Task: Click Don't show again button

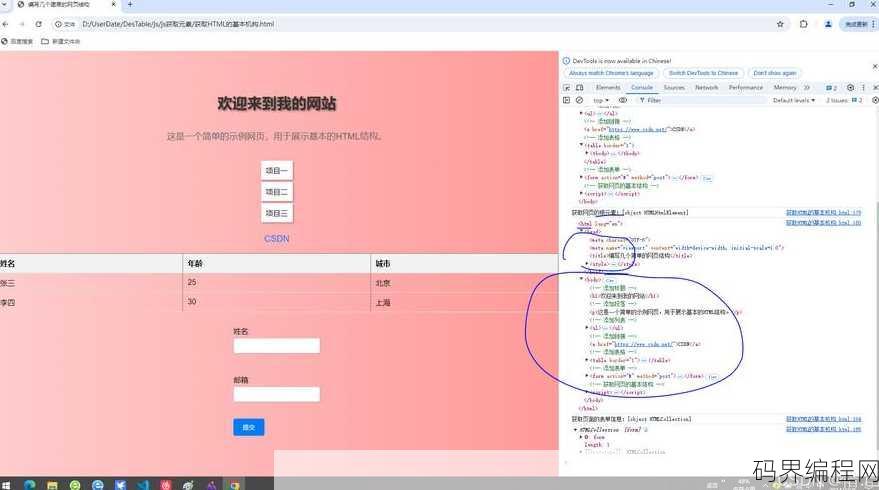Action: click(x=774, y=73)
